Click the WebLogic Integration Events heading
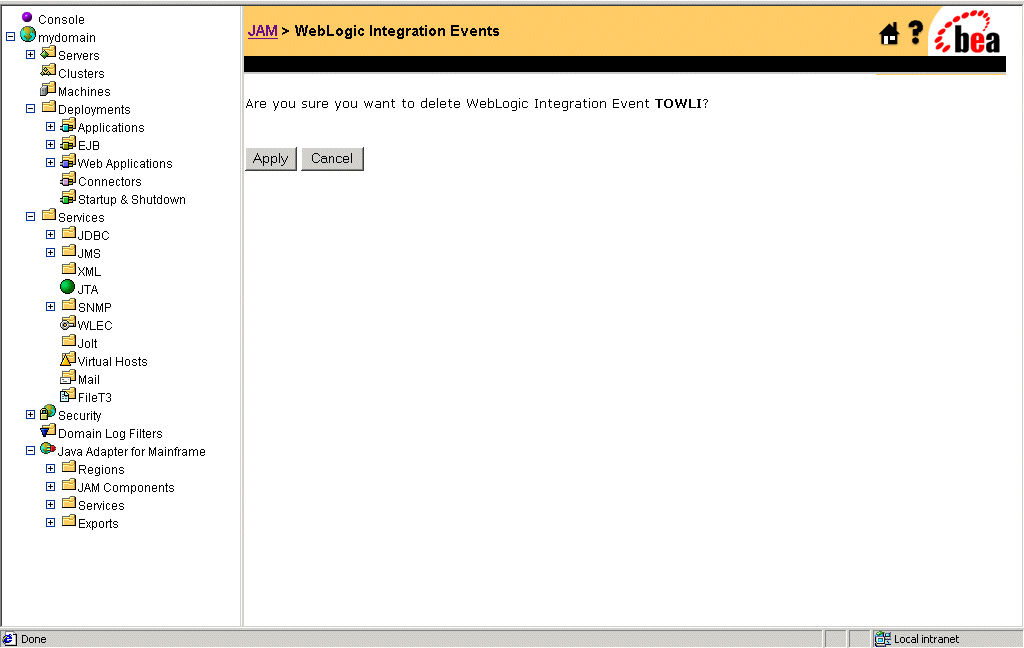The image size is (1024, 648). [397, 31]
